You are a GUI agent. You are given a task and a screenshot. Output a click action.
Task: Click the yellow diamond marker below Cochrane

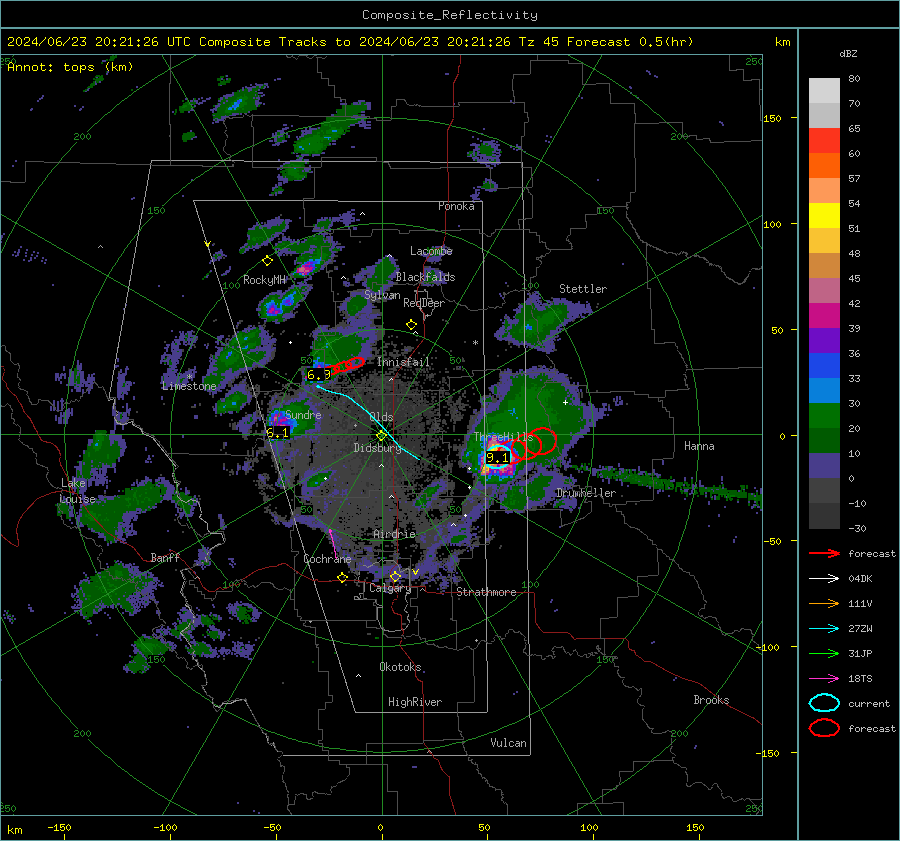point(343,578)
